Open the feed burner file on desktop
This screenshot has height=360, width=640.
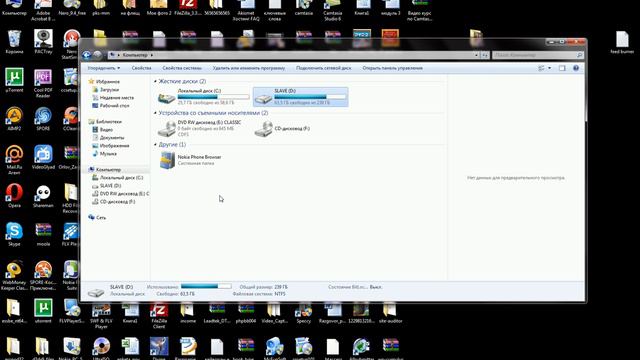click(x=622, y=42)
